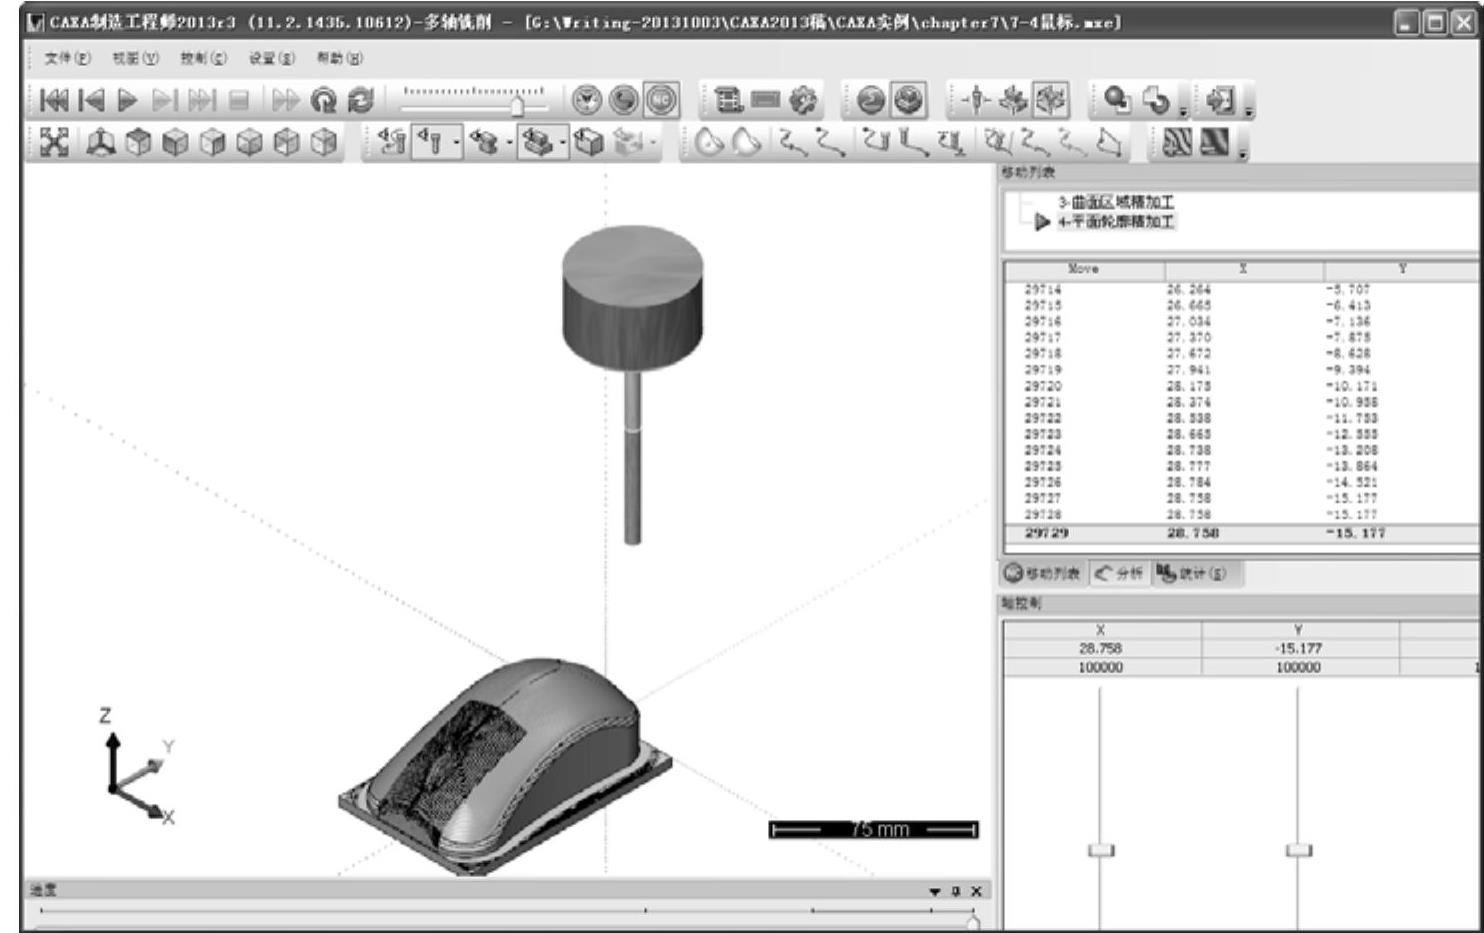The width and height of the screenshot is (1484, 933).
Task: Click the filmstrip record icon
Action: point(729,100)
